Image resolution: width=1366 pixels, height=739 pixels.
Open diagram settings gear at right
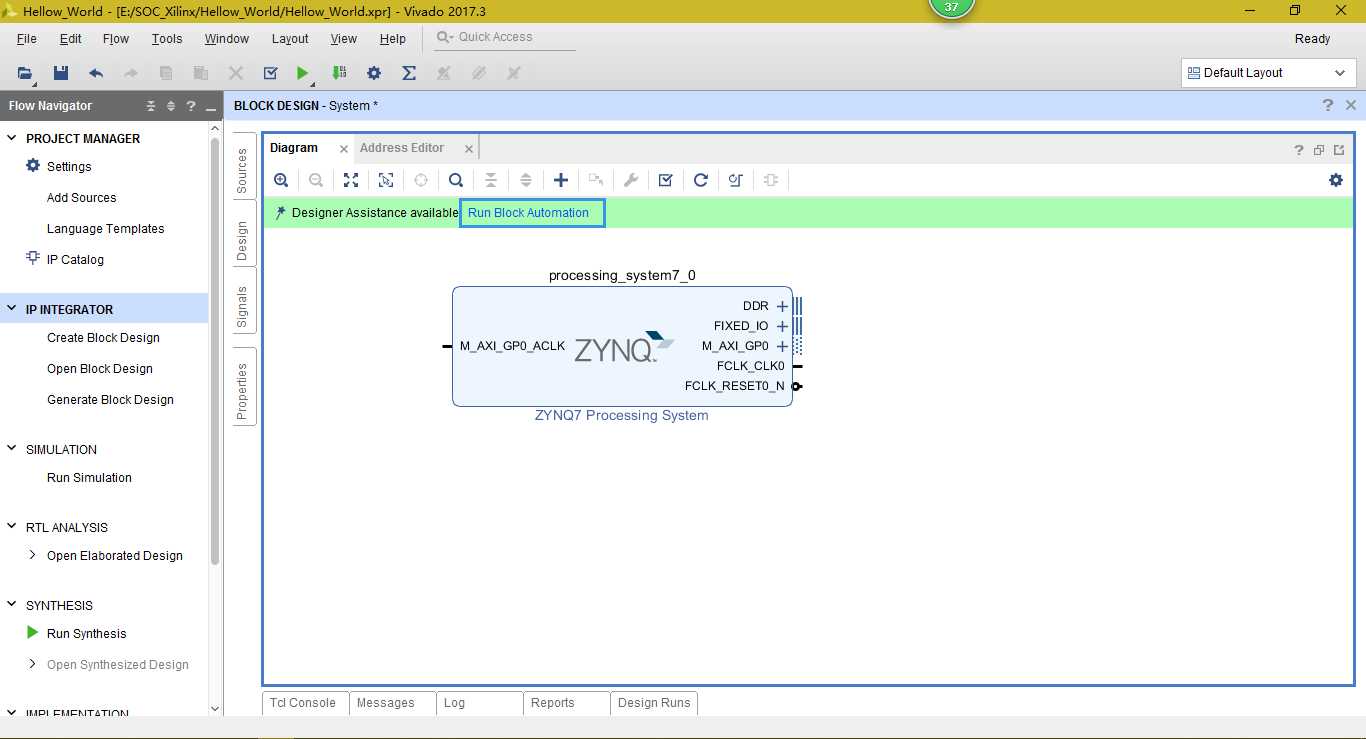tap(1336, 180)
